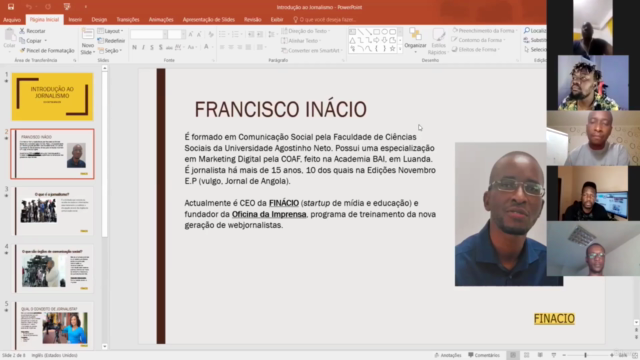Toggle underline S formatting
This screenshot has height=360, width=640.
152,47
